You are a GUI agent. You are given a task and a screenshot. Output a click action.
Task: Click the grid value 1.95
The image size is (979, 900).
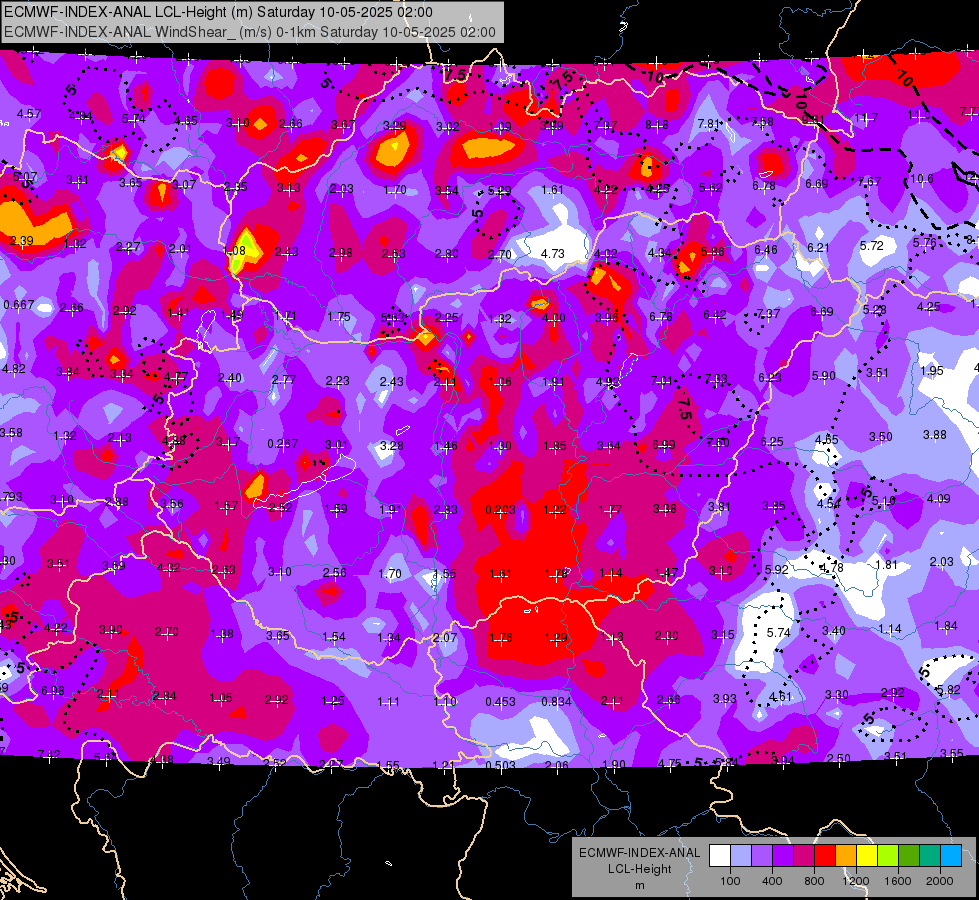click(x=932, y=370)
